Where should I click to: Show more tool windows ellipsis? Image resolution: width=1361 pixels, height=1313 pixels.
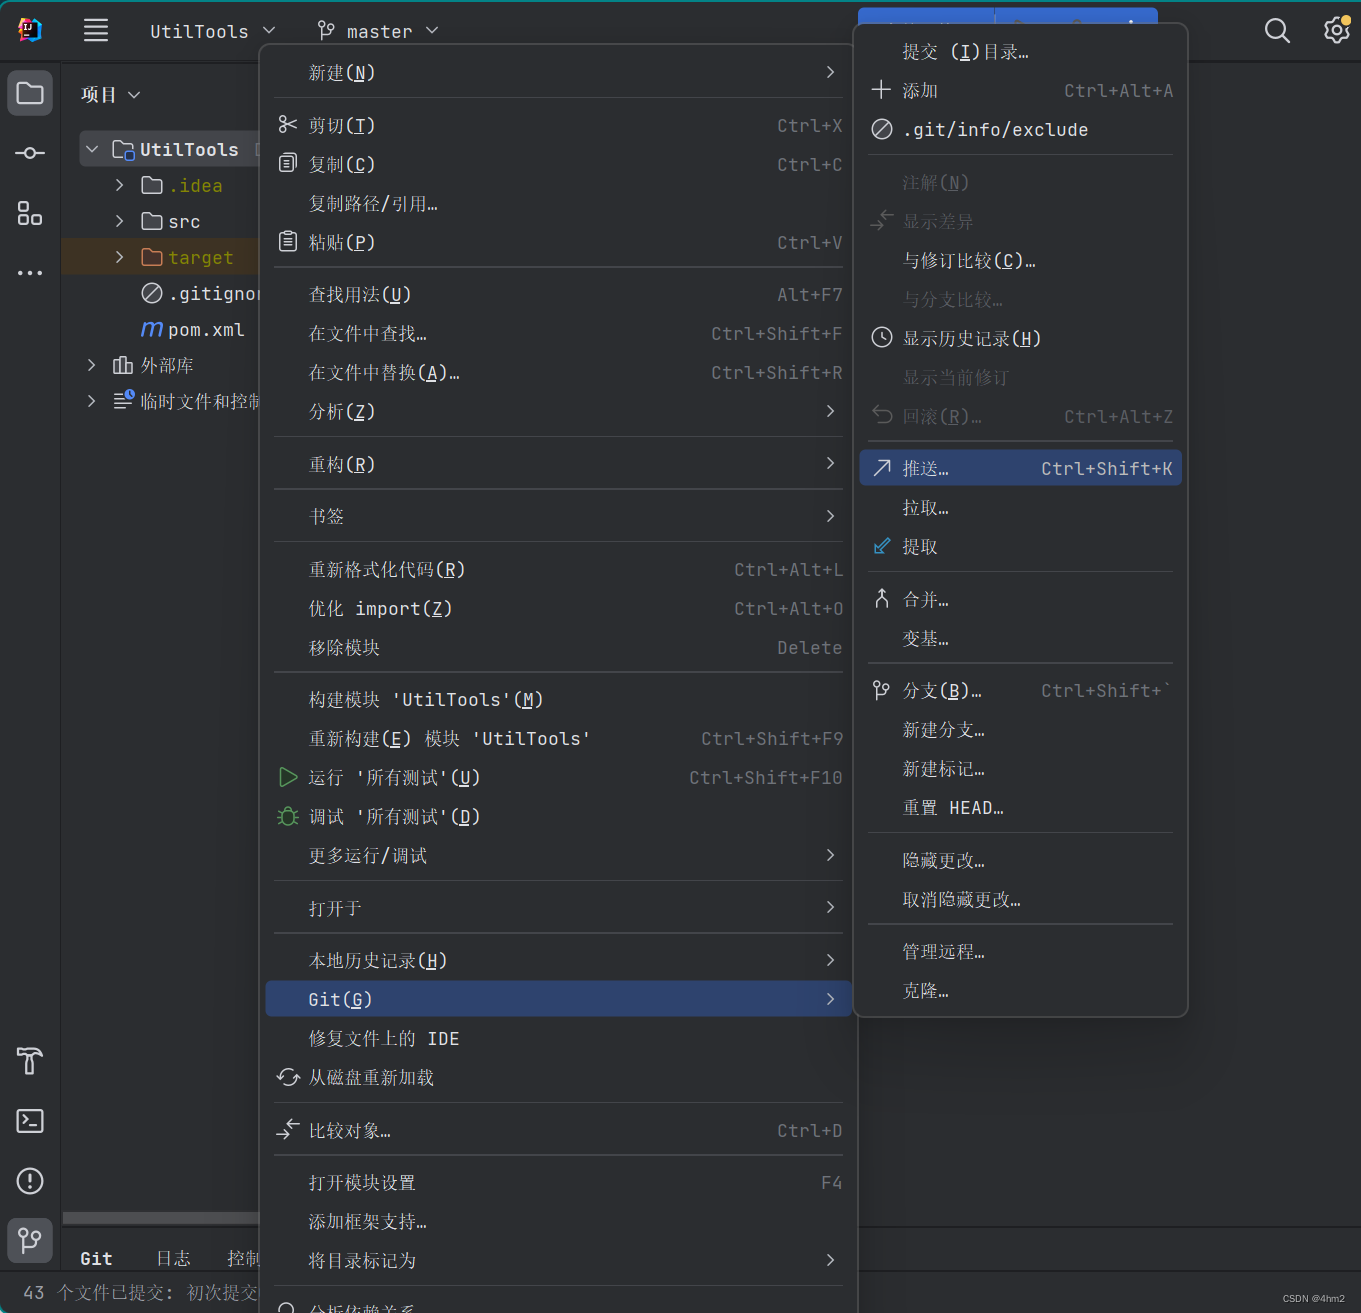click(30, 272)
